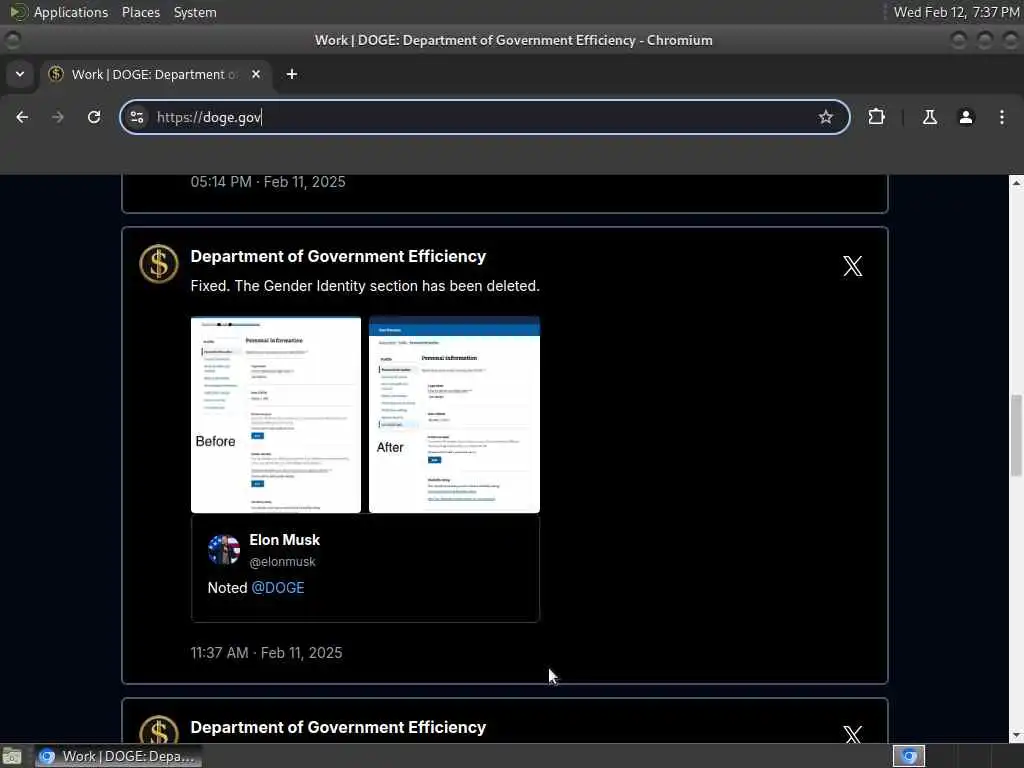Open the Applications menu

click(71, 12)
